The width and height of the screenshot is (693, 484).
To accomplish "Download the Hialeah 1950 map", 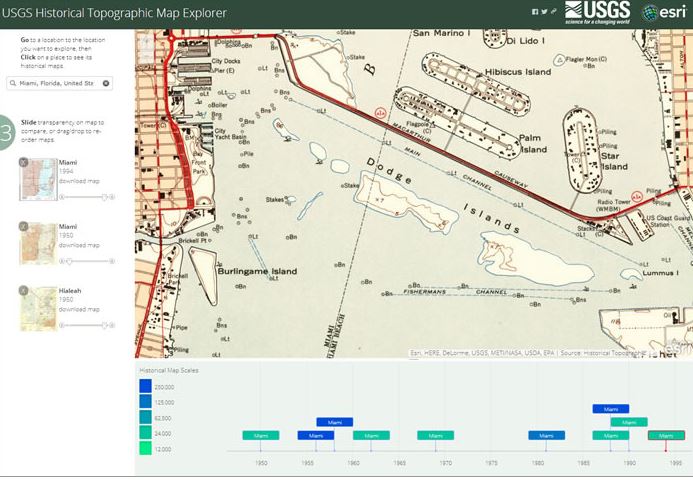I will (x=79, y=309).
